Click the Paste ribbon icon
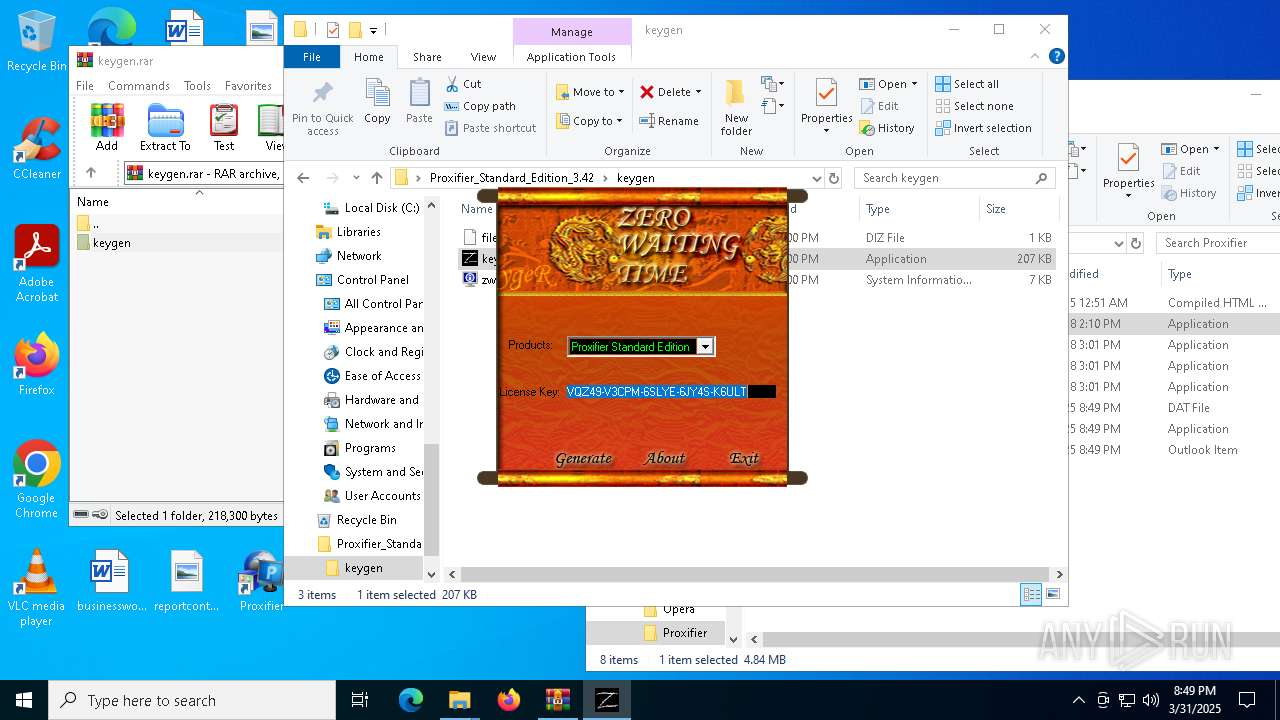 [419, 102]
